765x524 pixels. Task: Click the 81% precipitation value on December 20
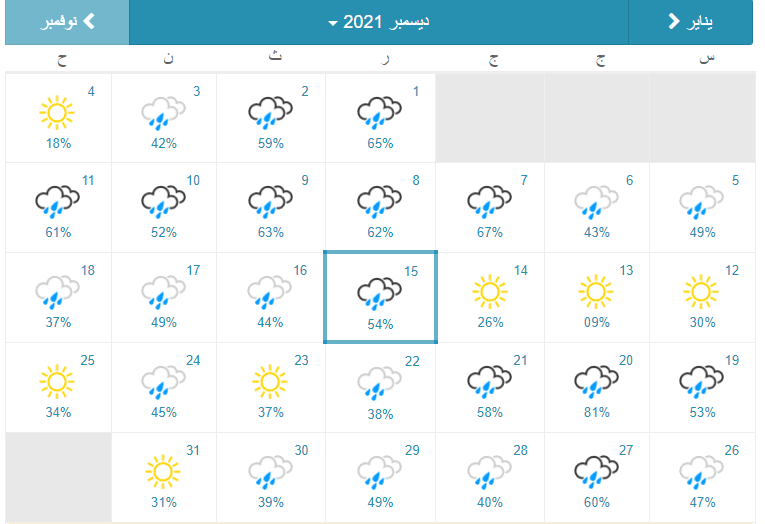[x=596, y=412]
